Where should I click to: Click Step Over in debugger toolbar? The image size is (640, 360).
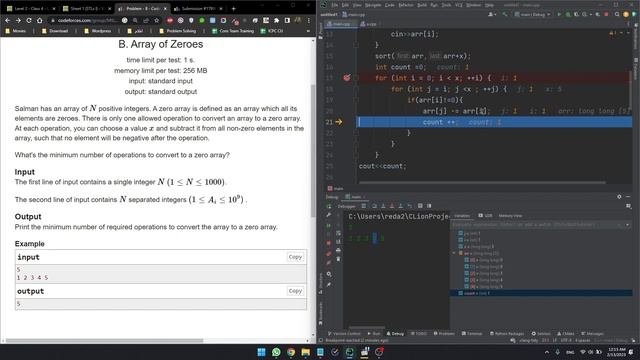click(374, 206)
